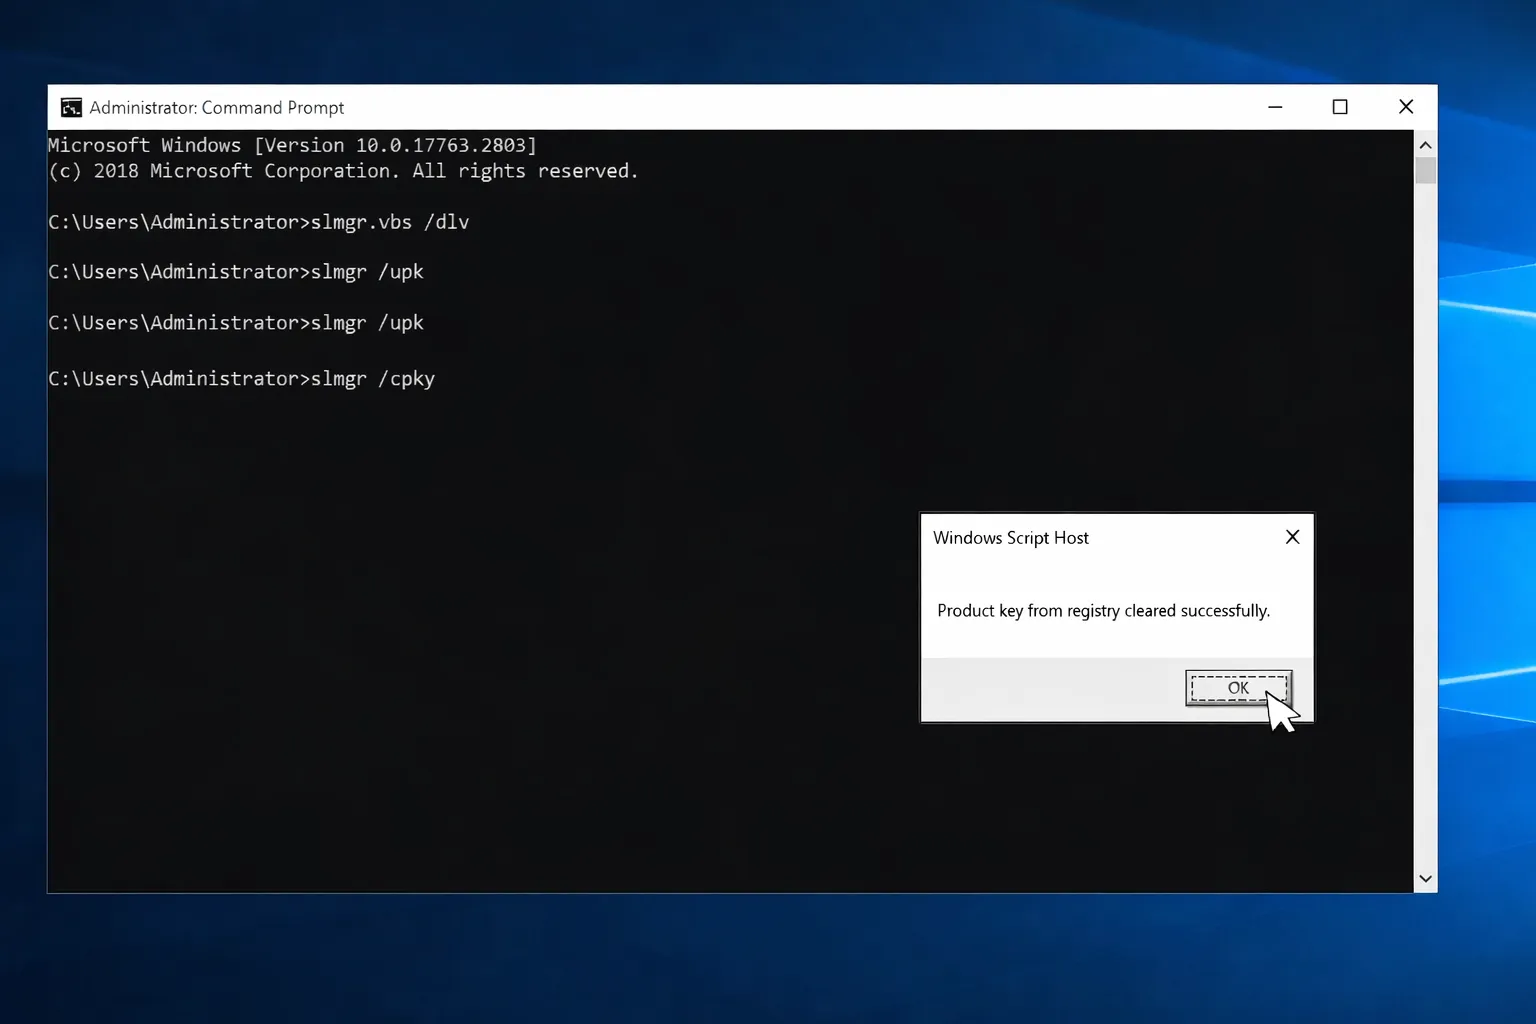Click the Microsoft Windows version line

pyautogui.click(x=290, y=144)
